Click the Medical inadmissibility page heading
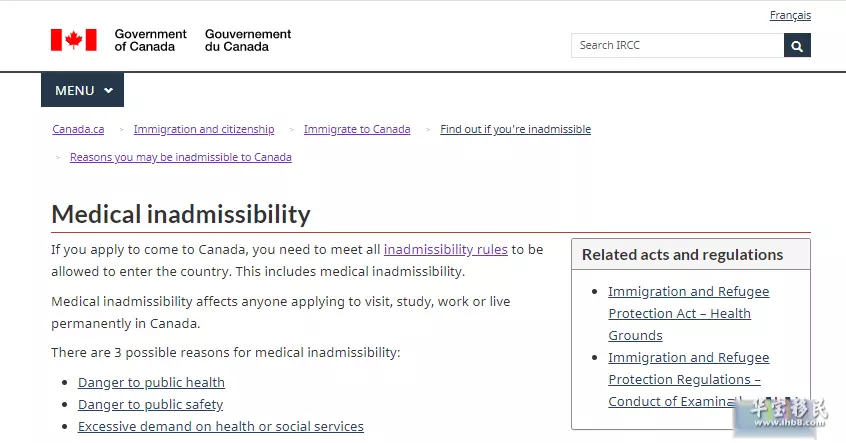Viewport: 846px width, 443px height. point(181,214)
